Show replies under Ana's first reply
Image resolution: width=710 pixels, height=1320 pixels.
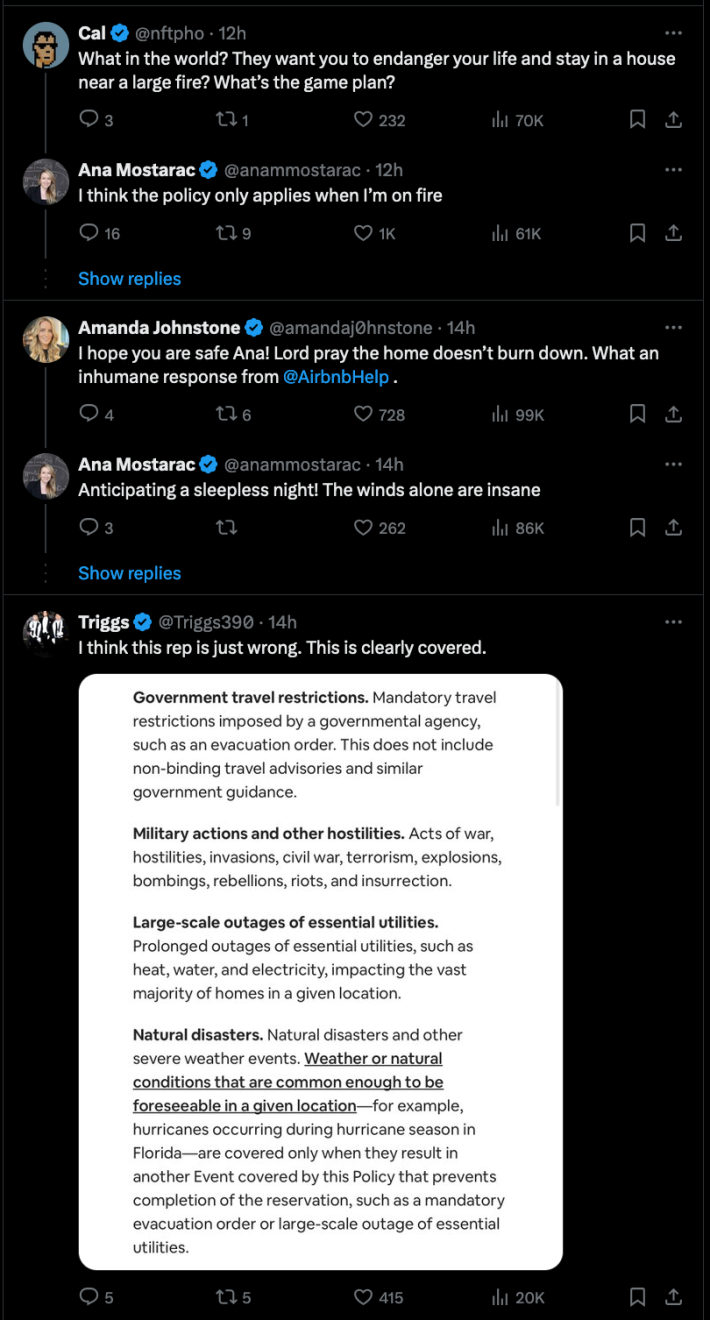(x=129, y=278)
